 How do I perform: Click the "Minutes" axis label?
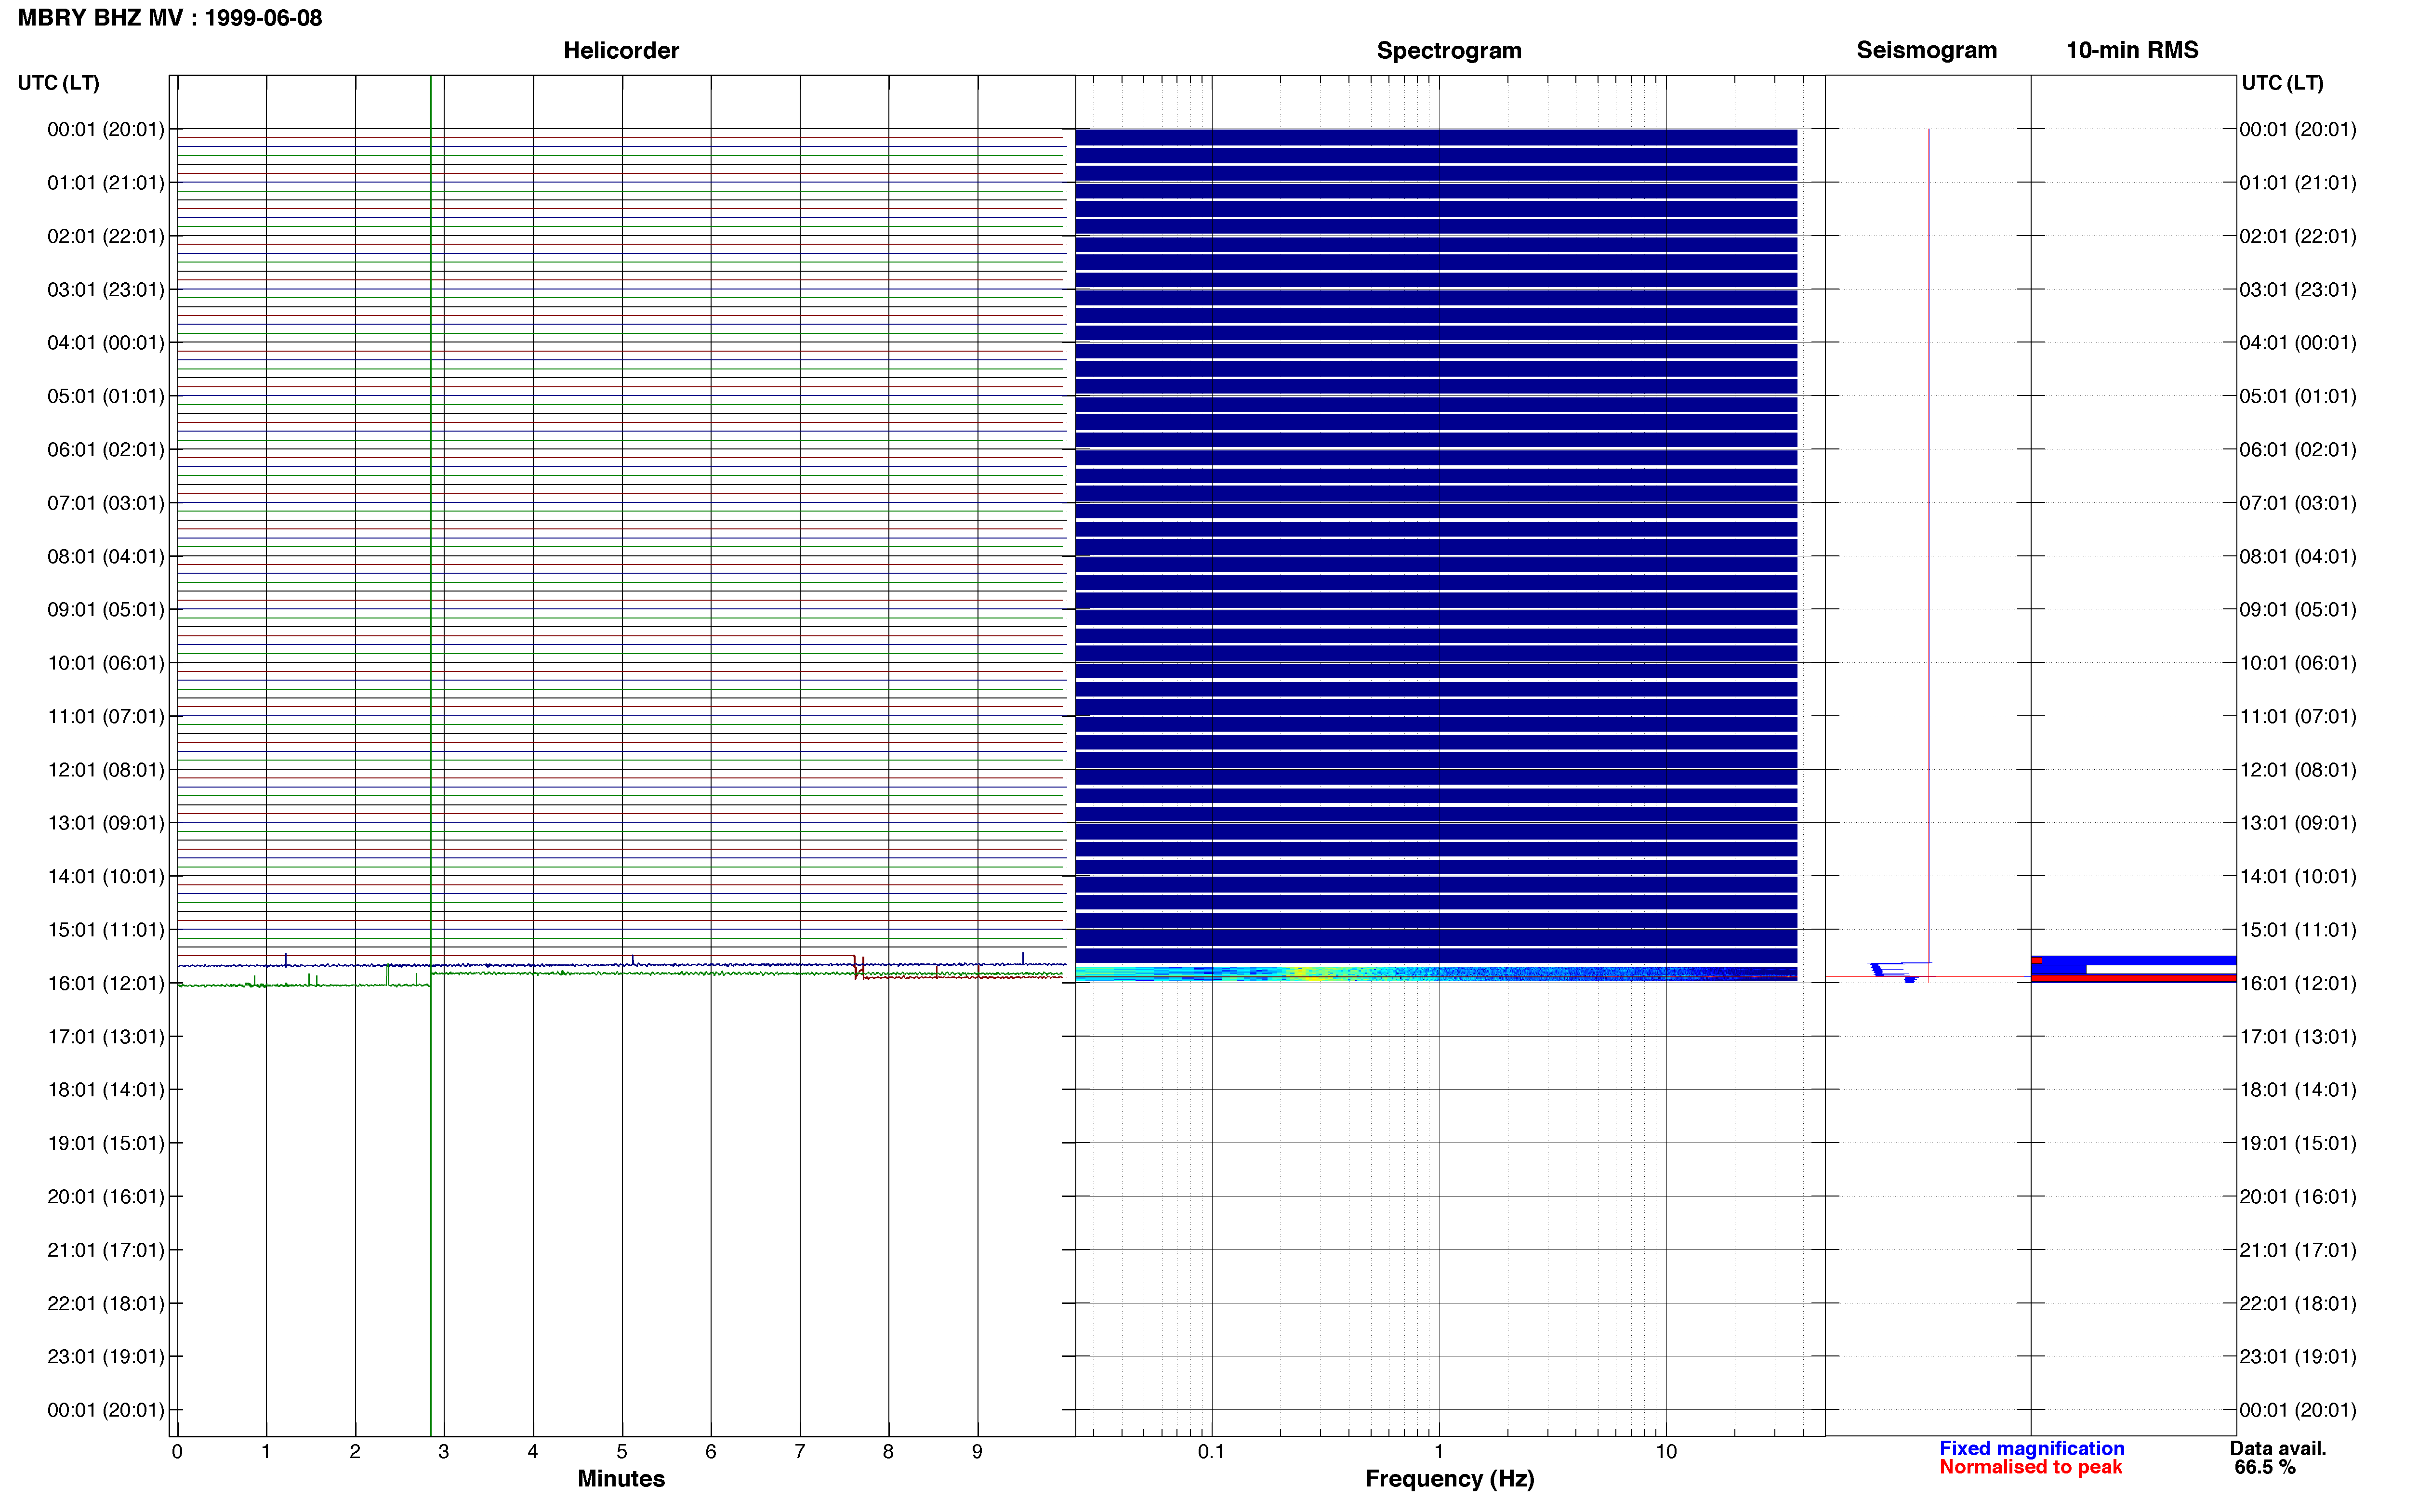[x=621, y=1478]
